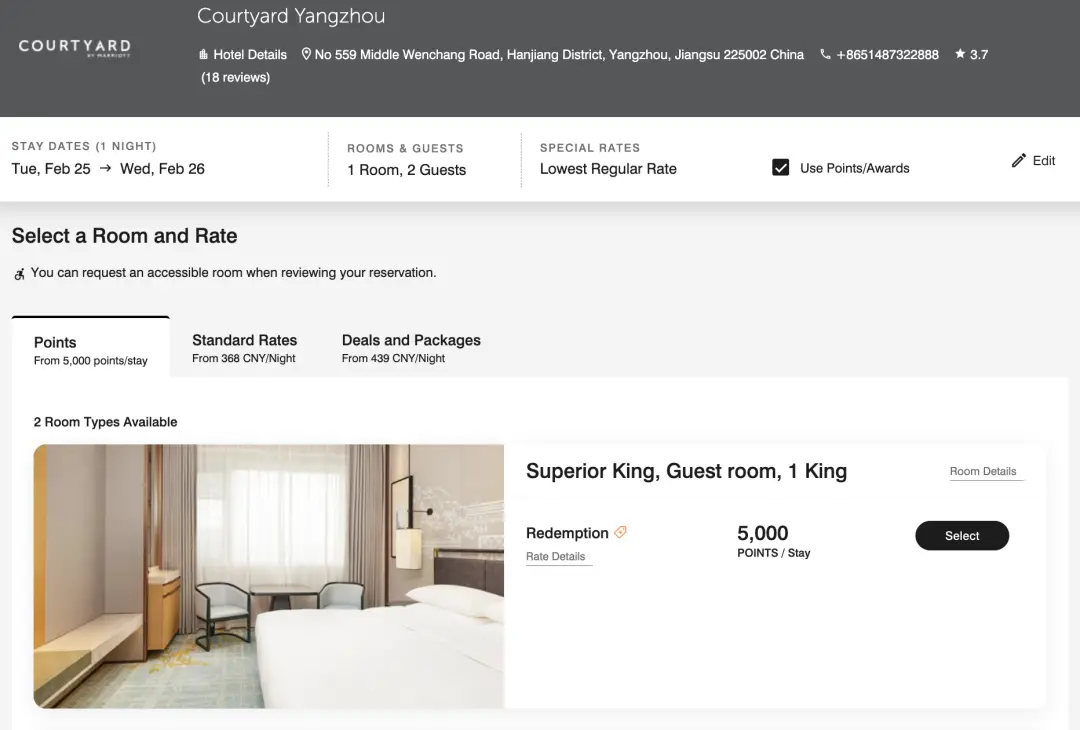
Task: Click the wheelchair accessibility icon
Action: point(19,273)
